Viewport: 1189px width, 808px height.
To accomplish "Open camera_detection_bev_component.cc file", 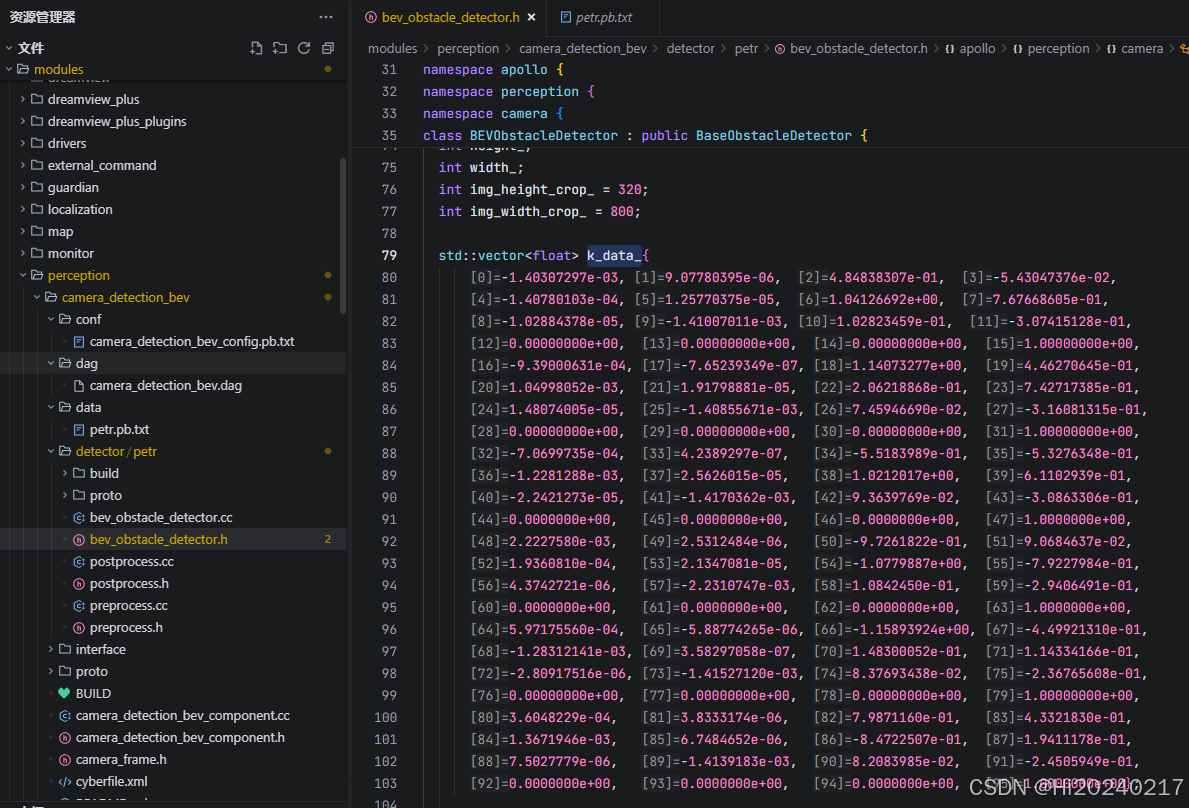I will coord(182,715).
